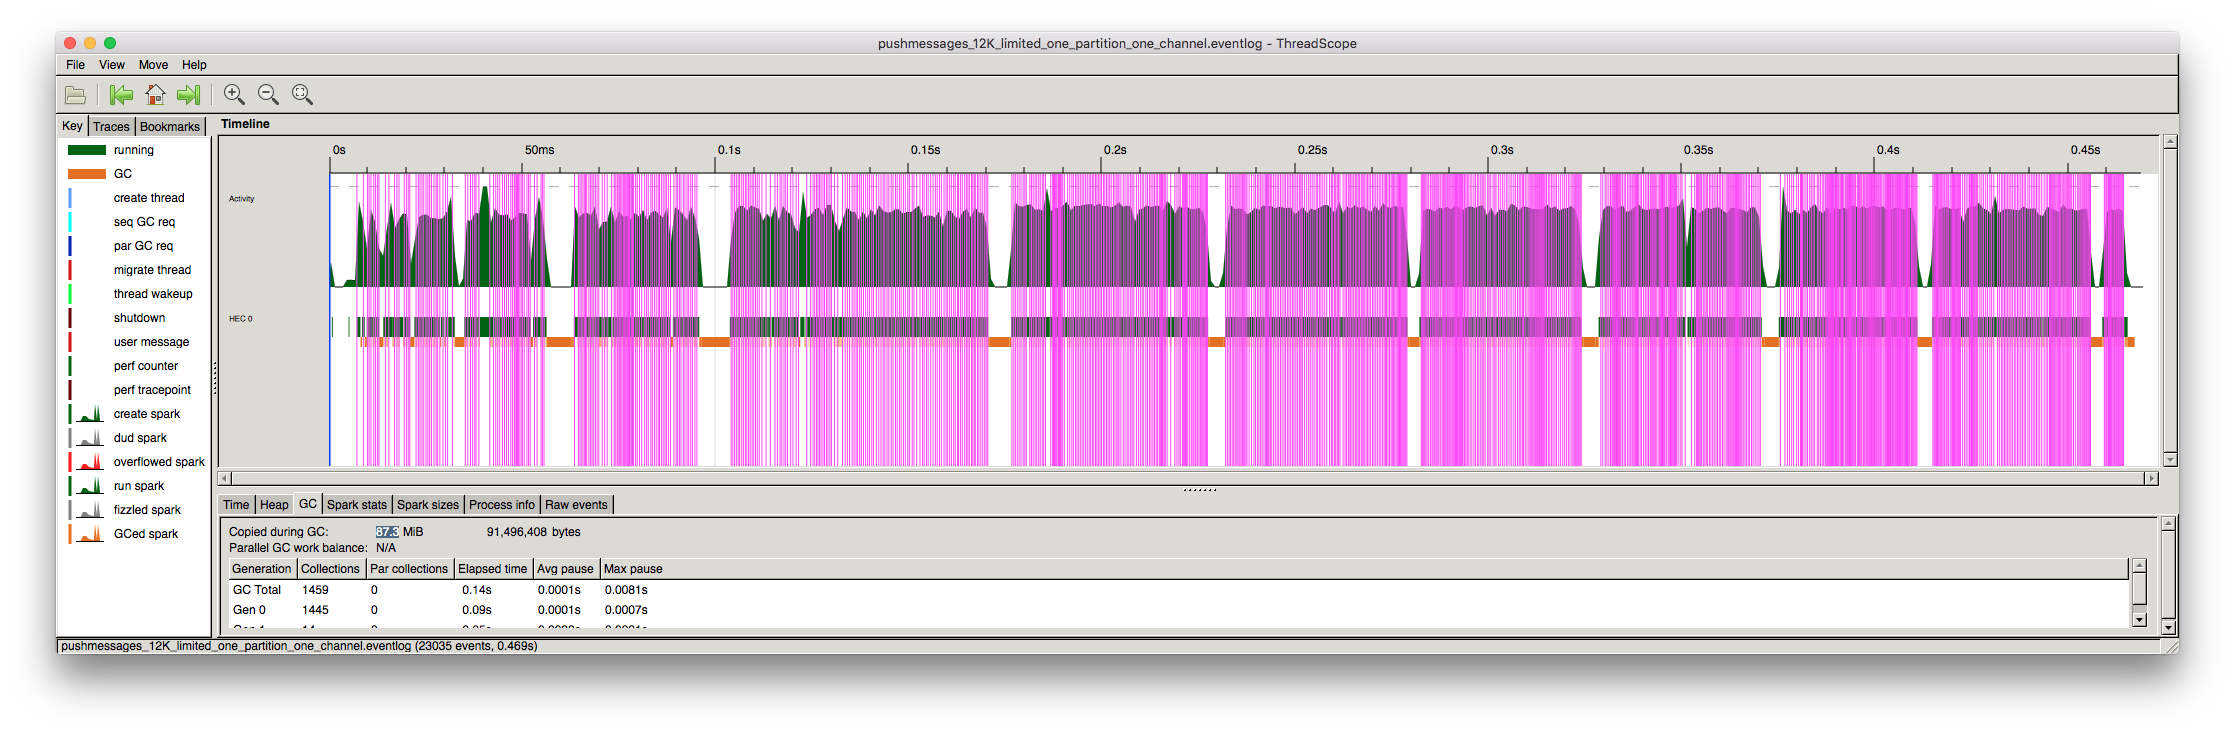Click the 0.4s mark on the time ruler
The image size is (2235, 734).
click(1888, 150)
